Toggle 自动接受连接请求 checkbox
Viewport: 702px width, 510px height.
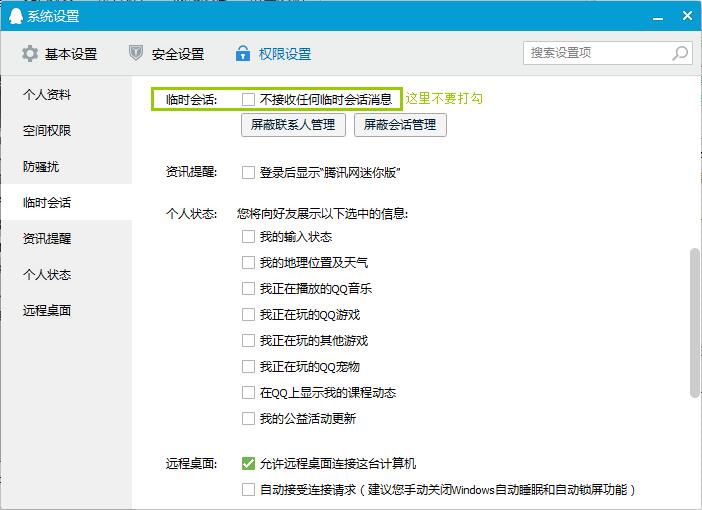coord(249,490)
